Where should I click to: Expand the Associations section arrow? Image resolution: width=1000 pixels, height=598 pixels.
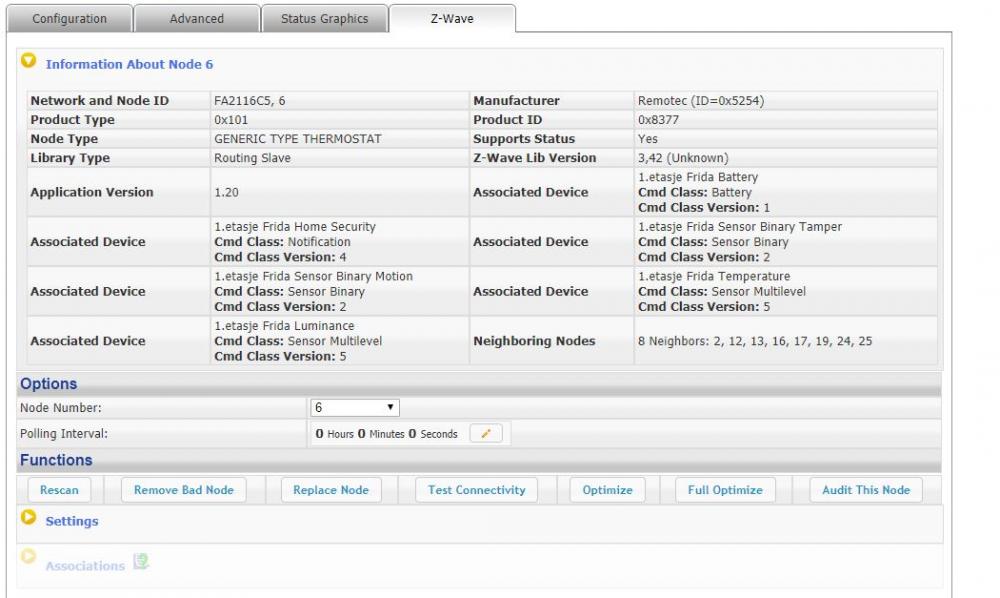pyautogui.click(x=28, y=556)
